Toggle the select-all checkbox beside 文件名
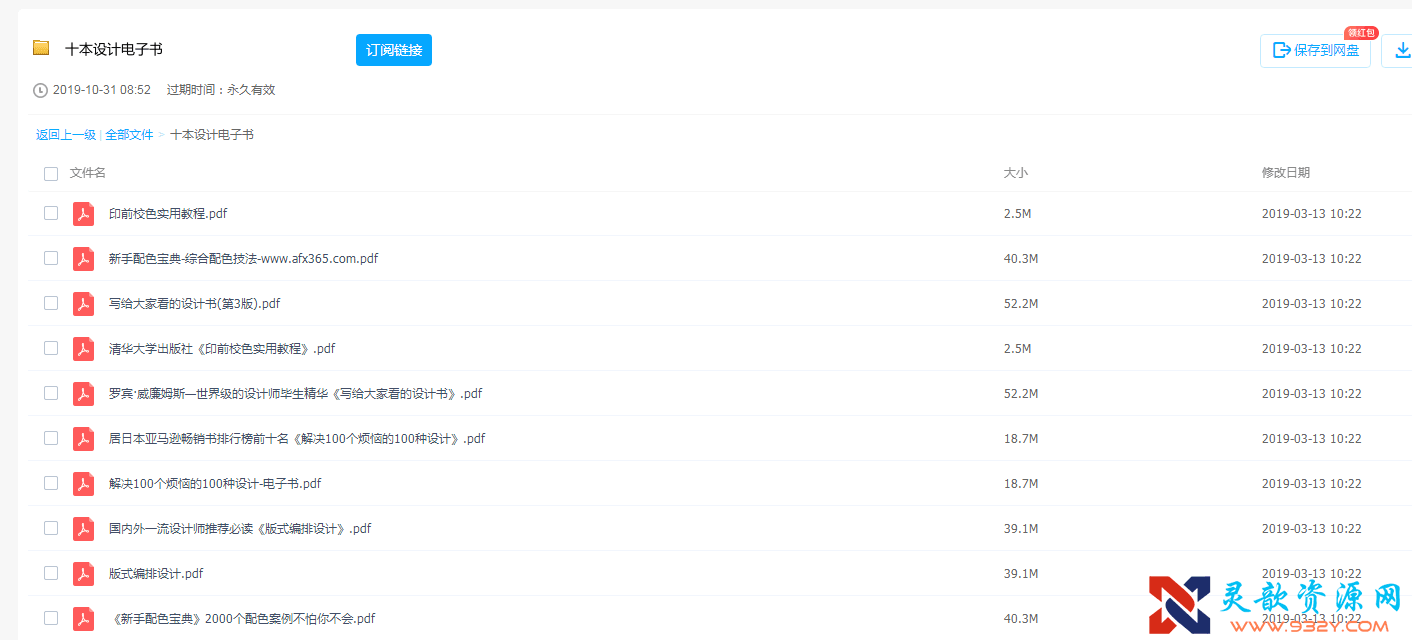This screenshot has height=640, width=1412. pyautogui.click(x=51, y=174)
